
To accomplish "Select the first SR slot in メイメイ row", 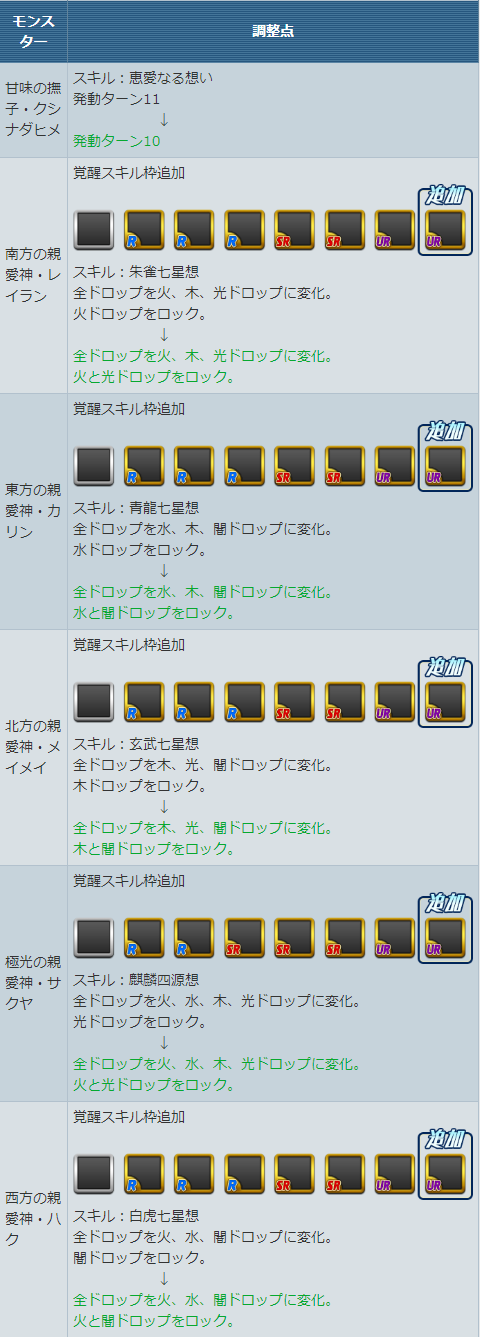I will pos(294,701).
